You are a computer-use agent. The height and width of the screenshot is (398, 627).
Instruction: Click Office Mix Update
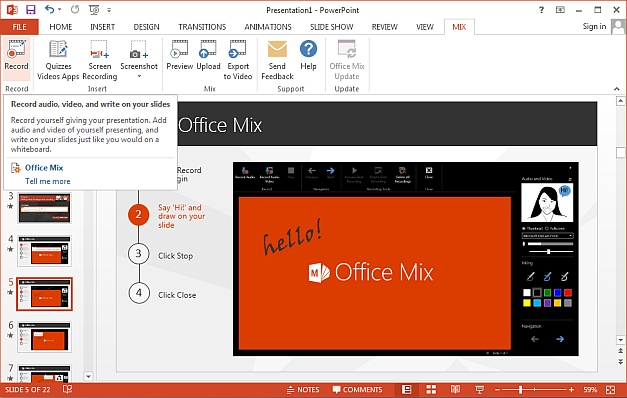coord(347,60)
